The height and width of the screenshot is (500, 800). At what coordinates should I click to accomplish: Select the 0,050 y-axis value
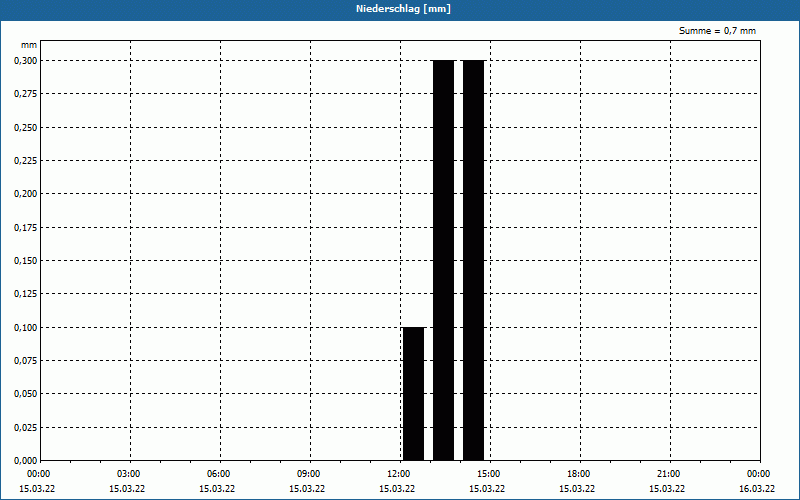pyautogui.click(x=26, y=394)
